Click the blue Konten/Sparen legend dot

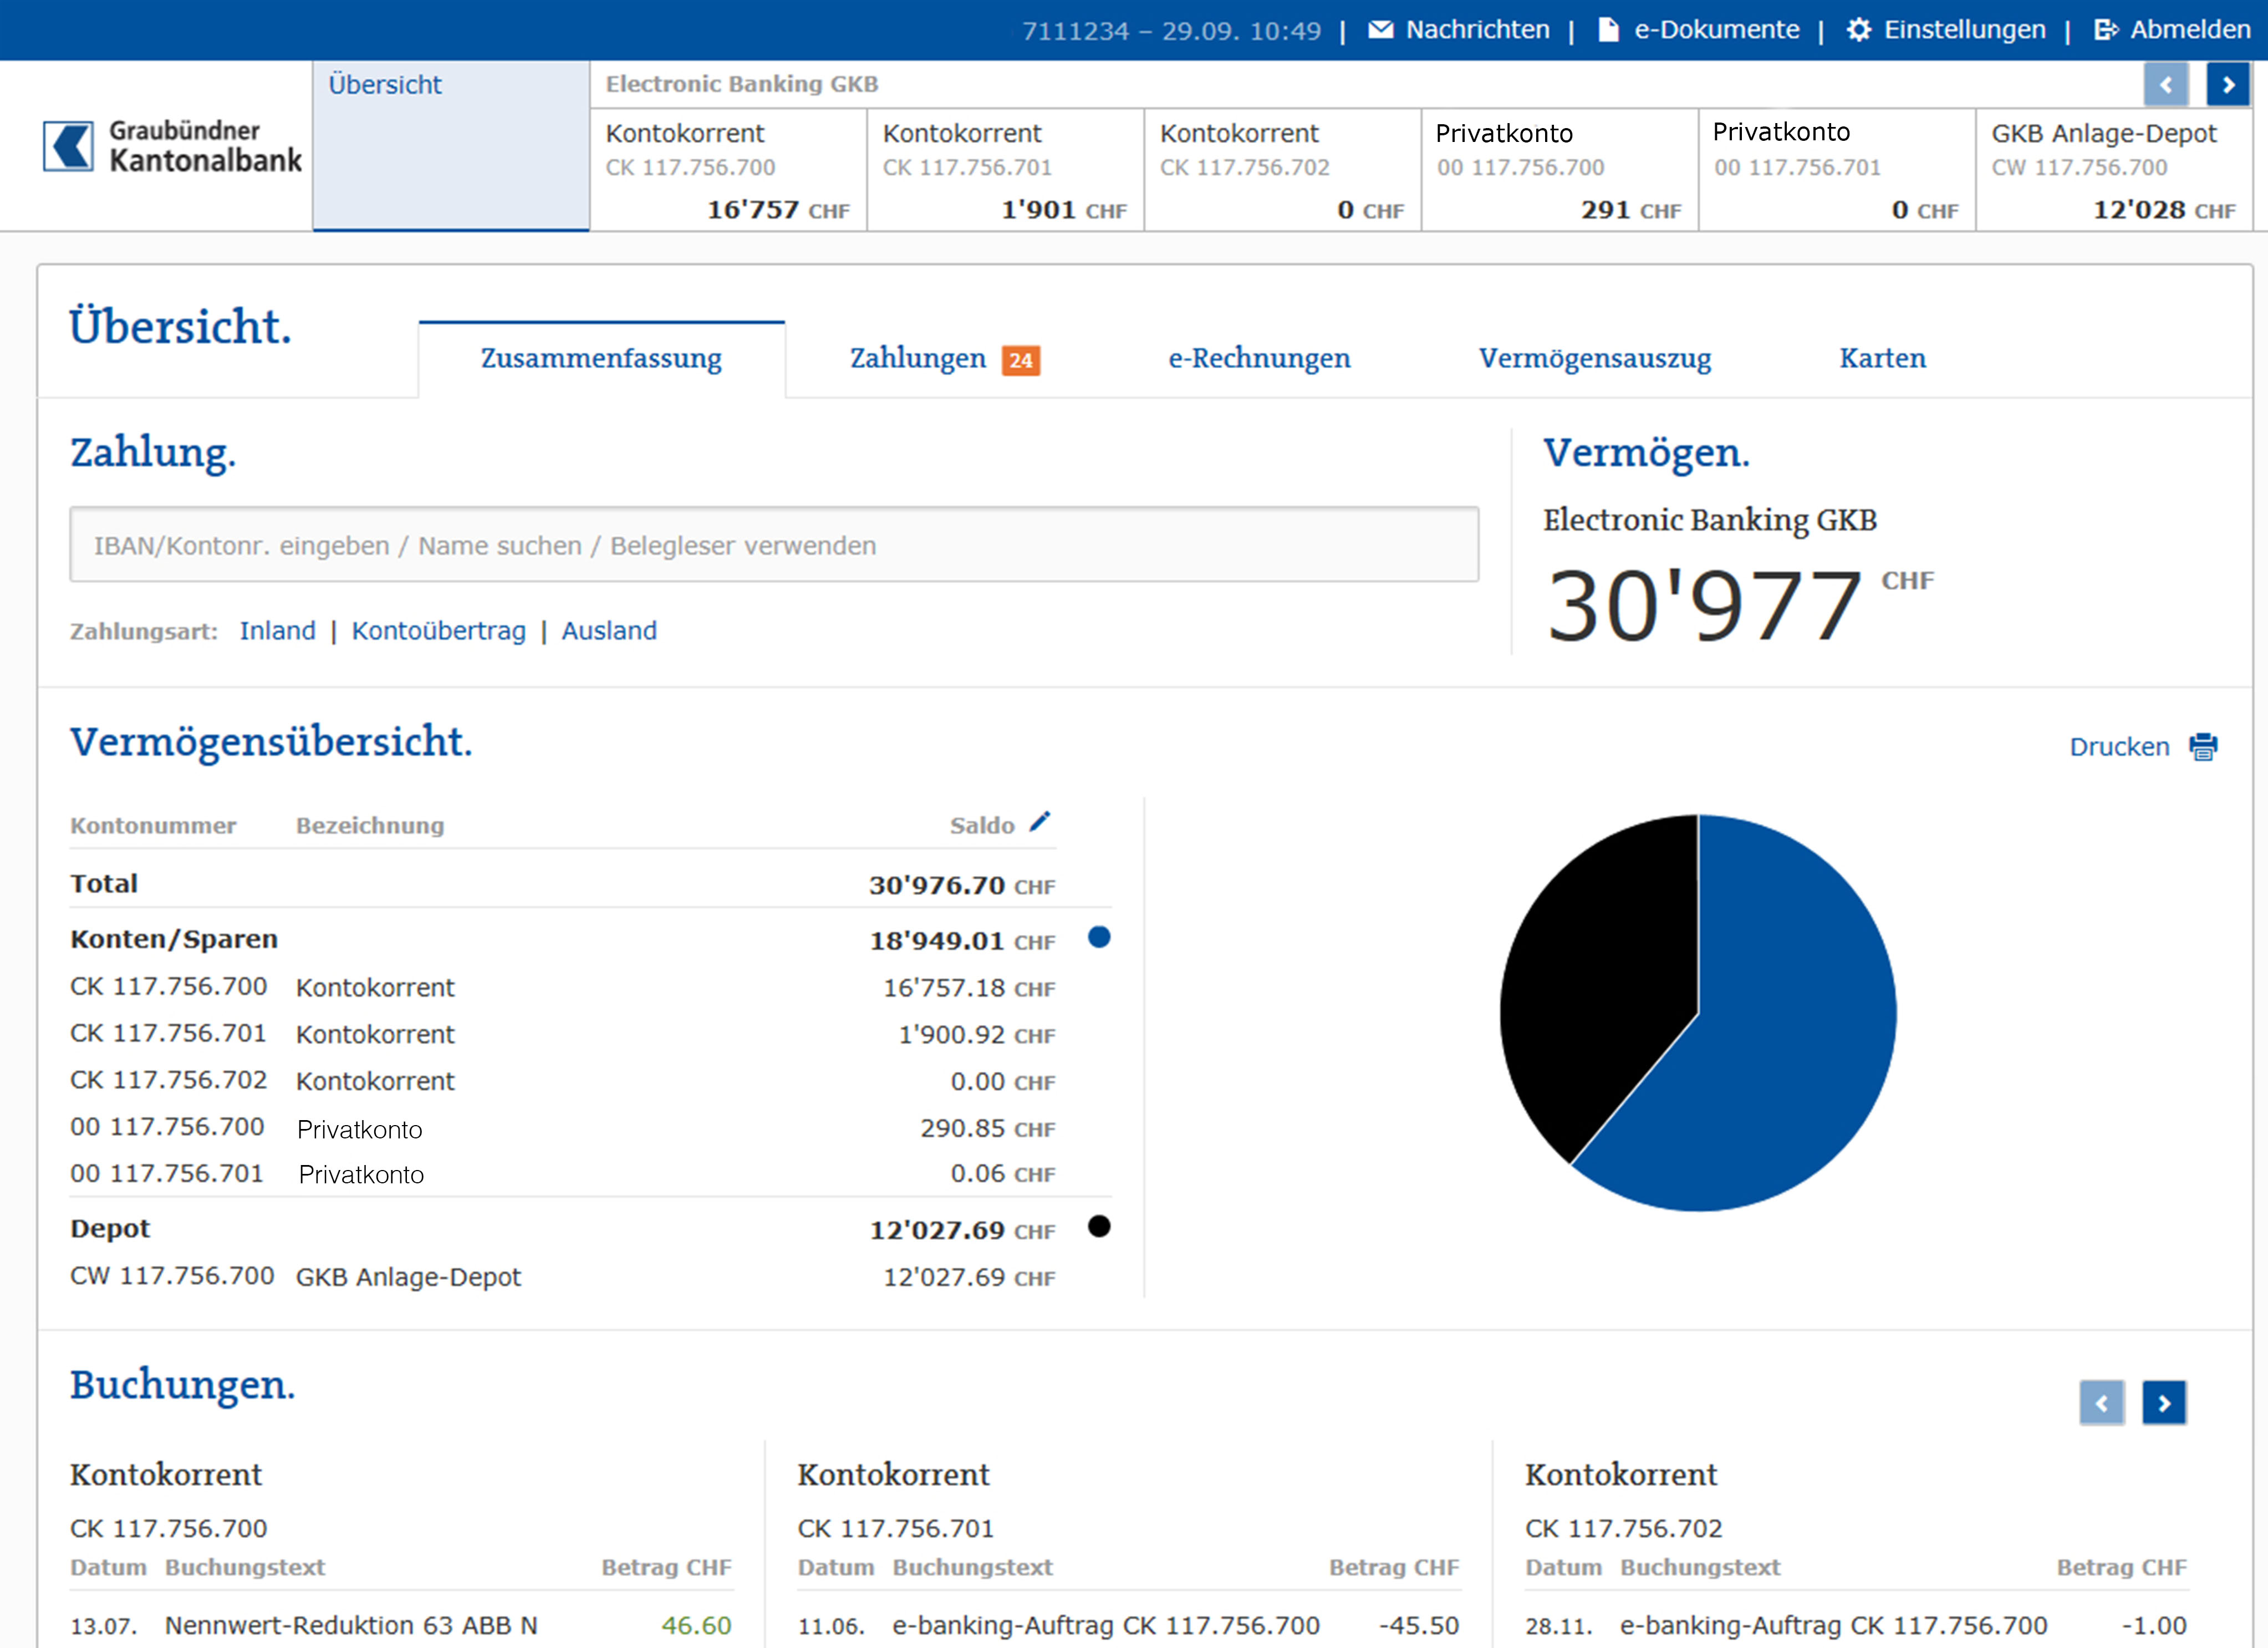click(x=1099, y=937)
